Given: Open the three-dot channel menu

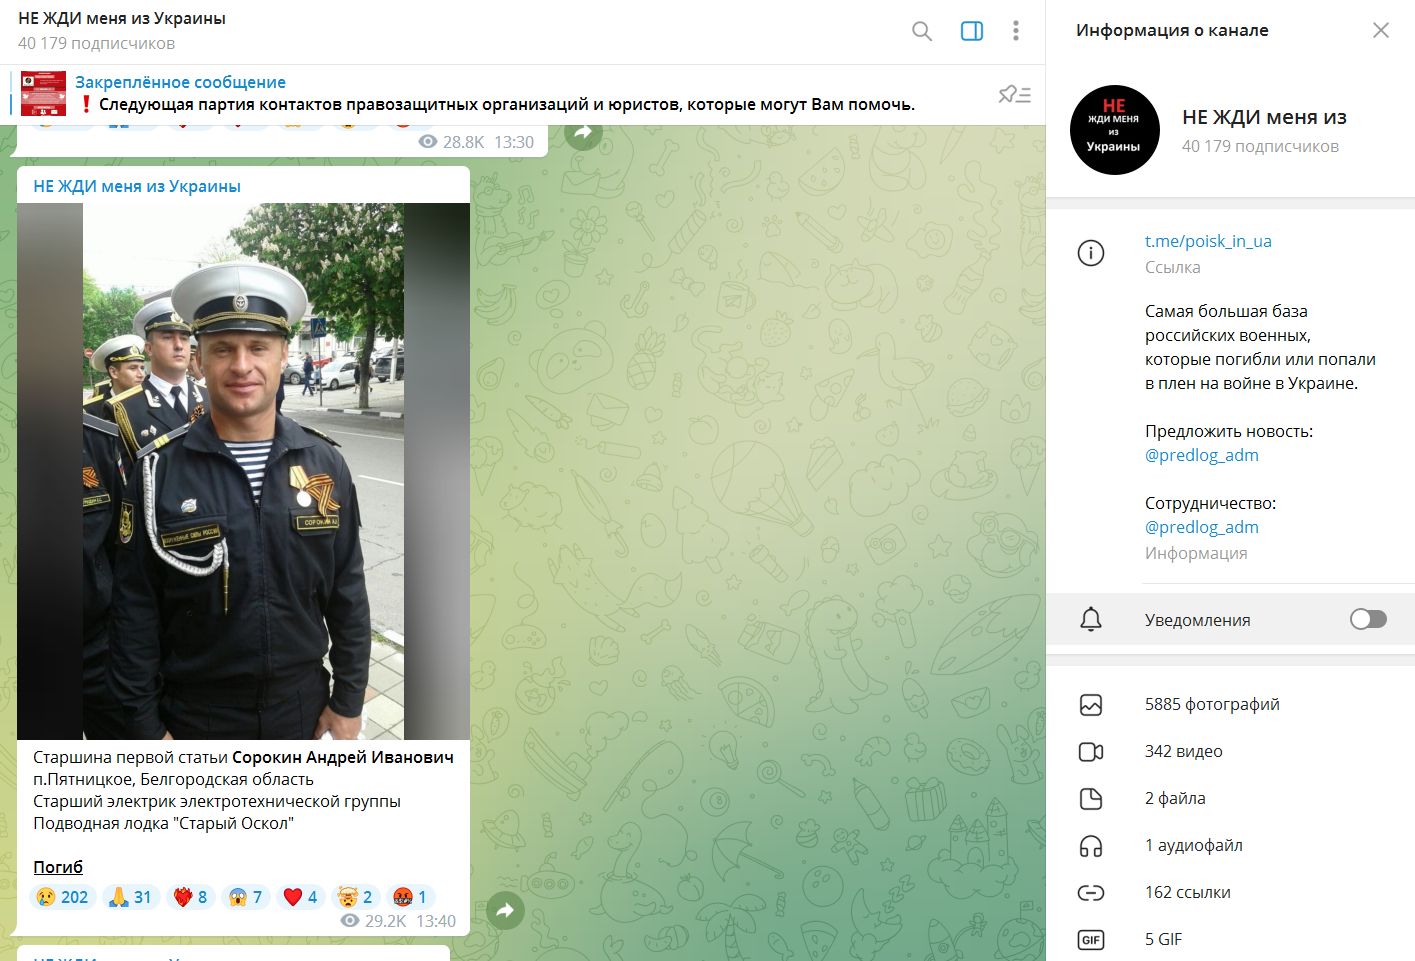Looking at the screenshot, I should coord(1016,31).
